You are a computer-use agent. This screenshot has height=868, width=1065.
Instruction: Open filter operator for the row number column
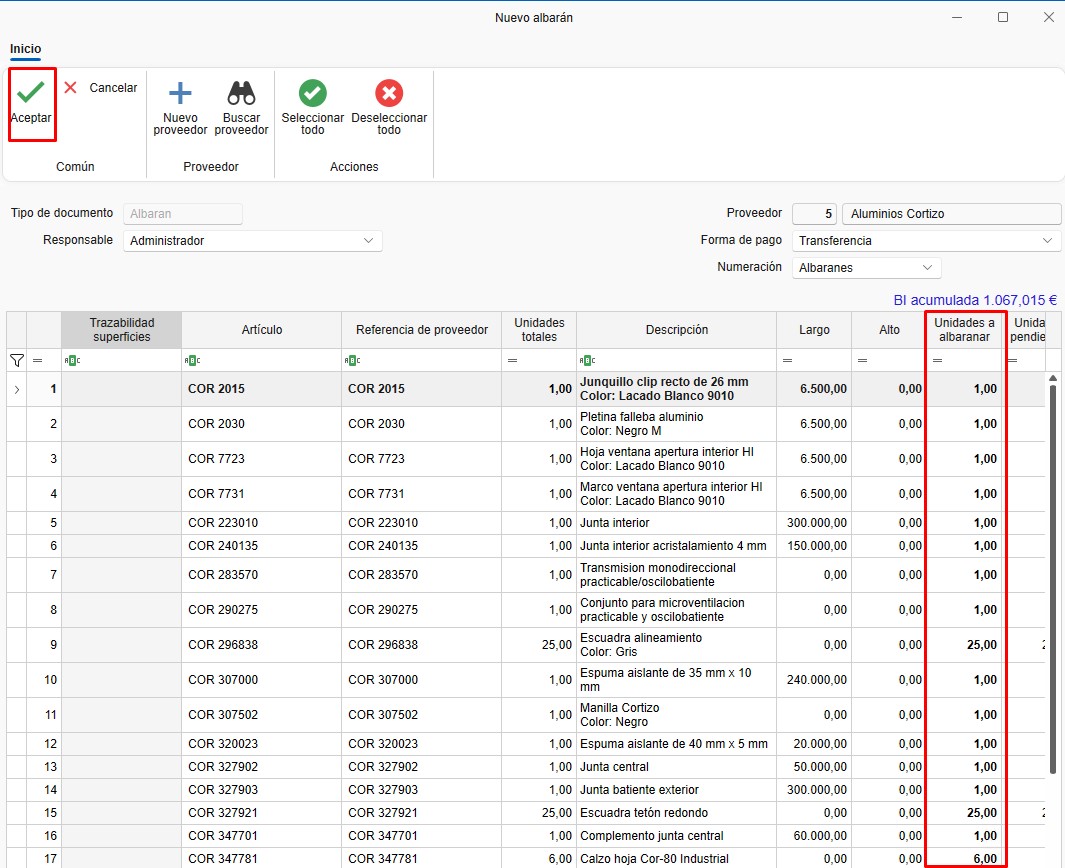click(x=37, y=361)
